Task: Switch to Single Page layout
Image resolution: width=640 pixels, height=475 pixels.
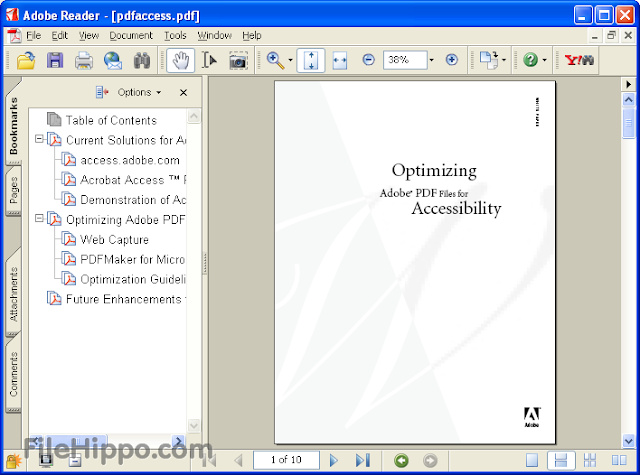Action: pos(532,460)
